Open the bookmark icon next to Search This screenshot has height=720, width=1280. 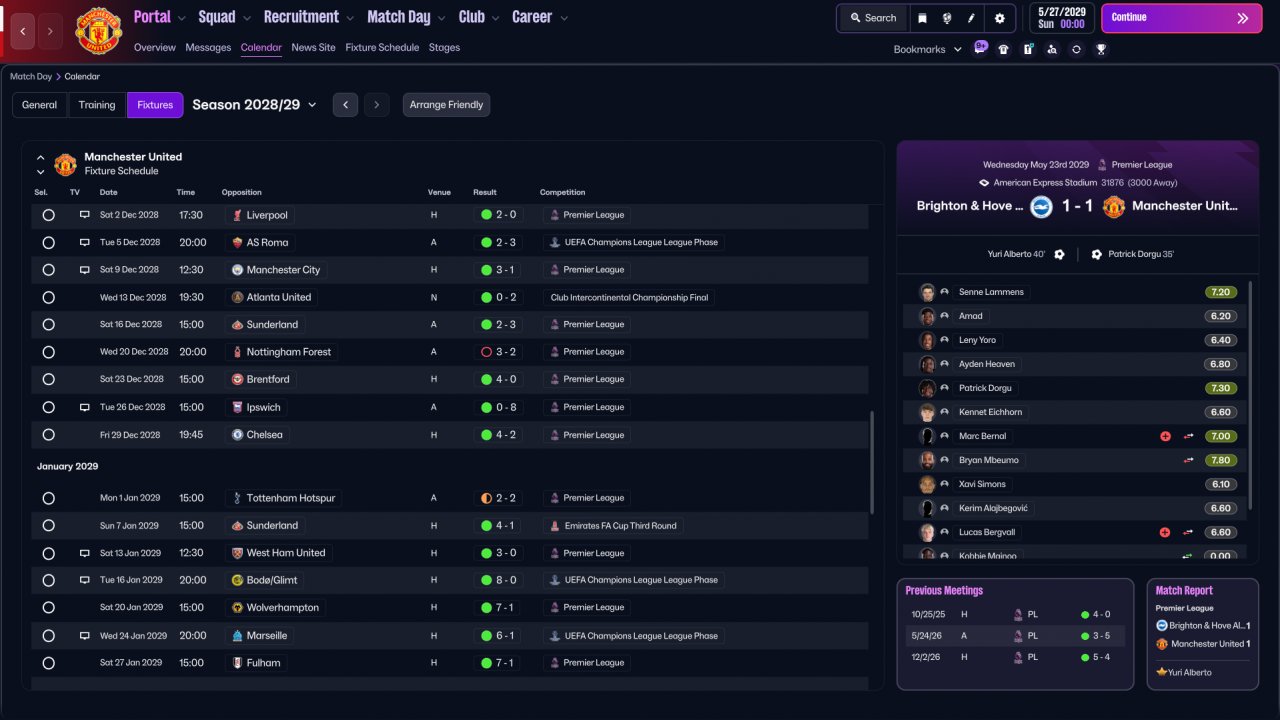pyautogui.click(x=922, y=18)
